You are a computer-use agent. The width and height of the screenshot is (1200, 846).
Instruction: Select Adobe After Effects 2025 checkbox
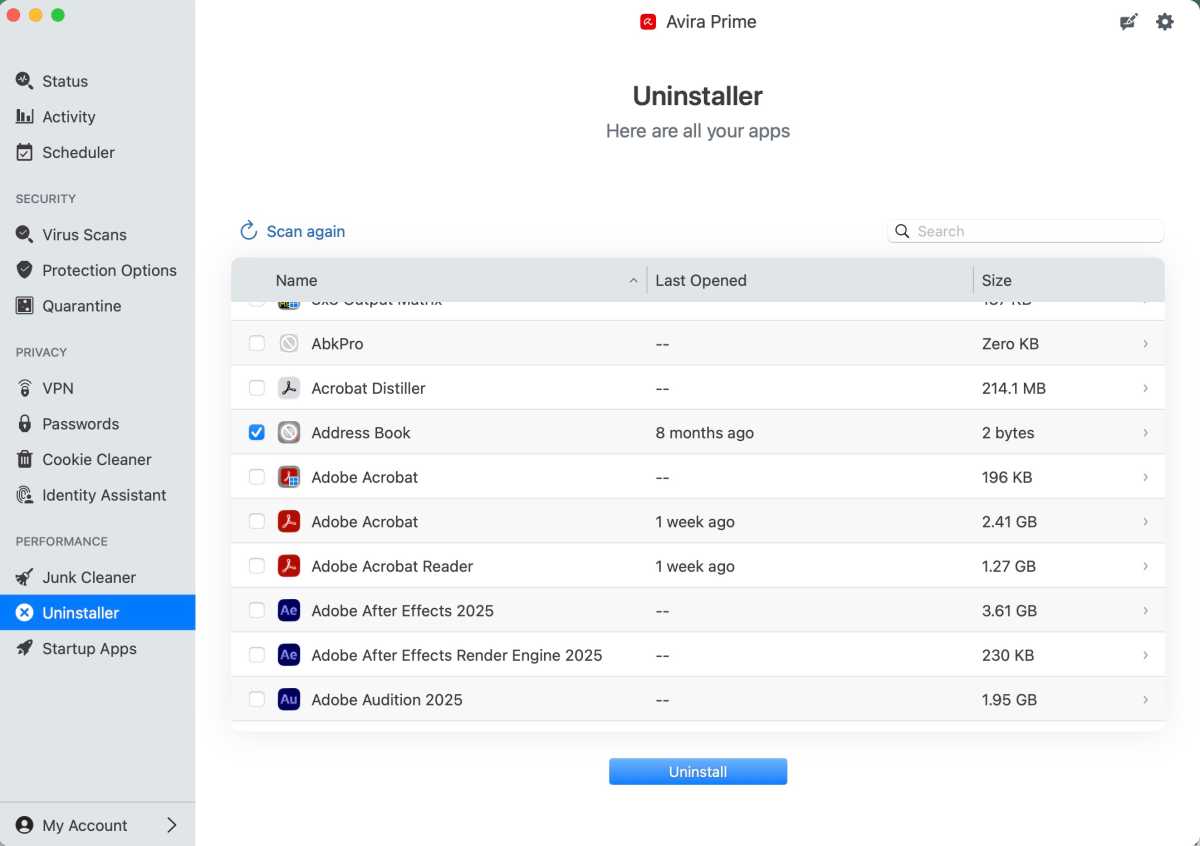click(x=257, y=610)
